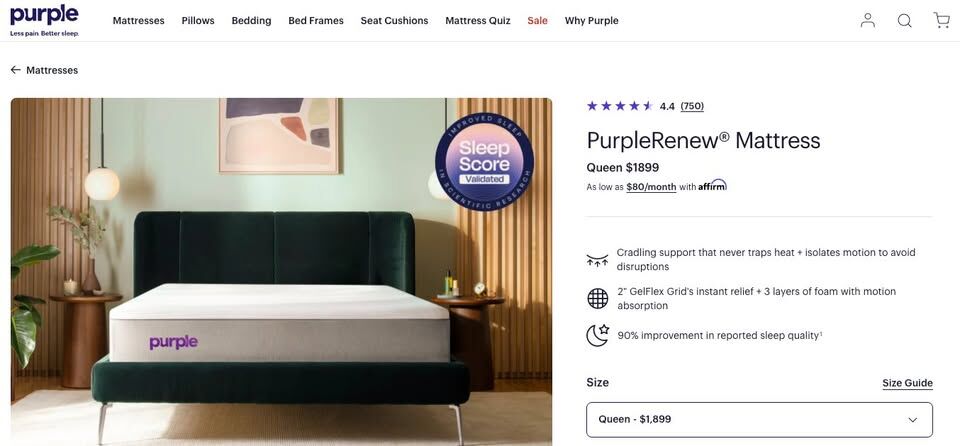Open the shopping cart icon
Viewport: 960px width, 446px height.
point(942,20)
